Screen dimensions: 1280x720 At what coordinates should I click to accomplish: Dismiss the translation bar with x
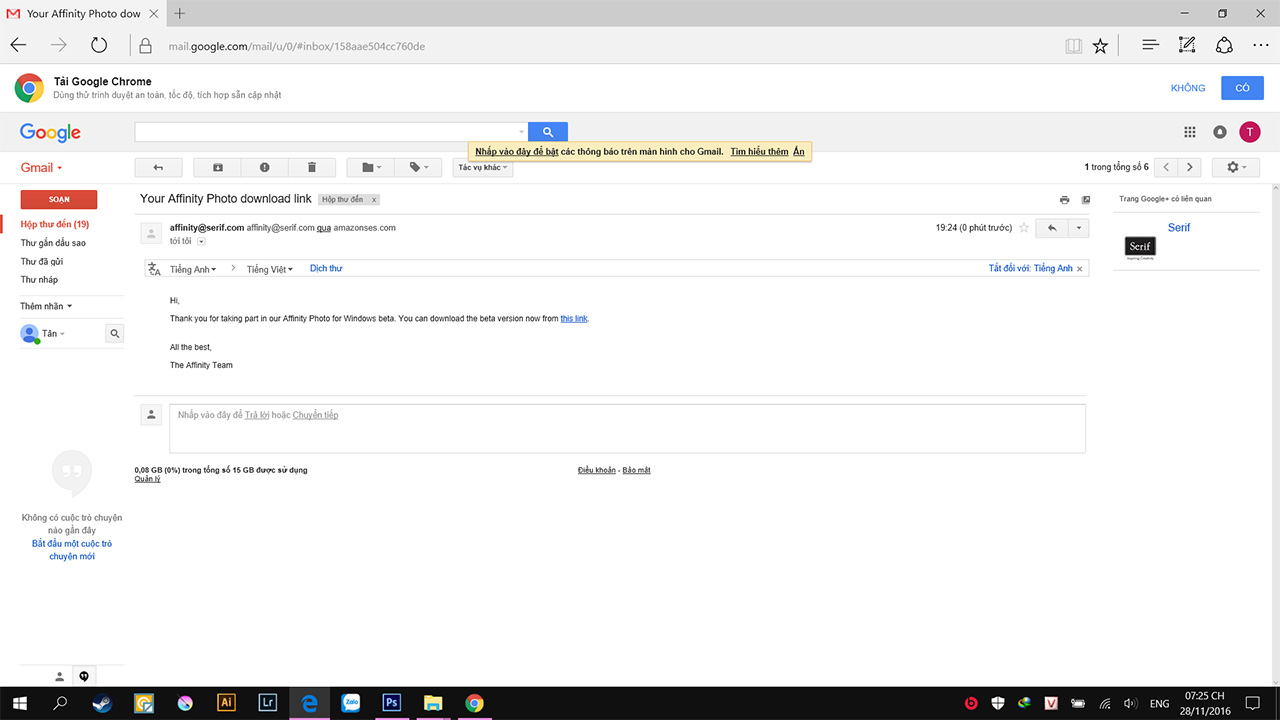tap(1080, 269)
